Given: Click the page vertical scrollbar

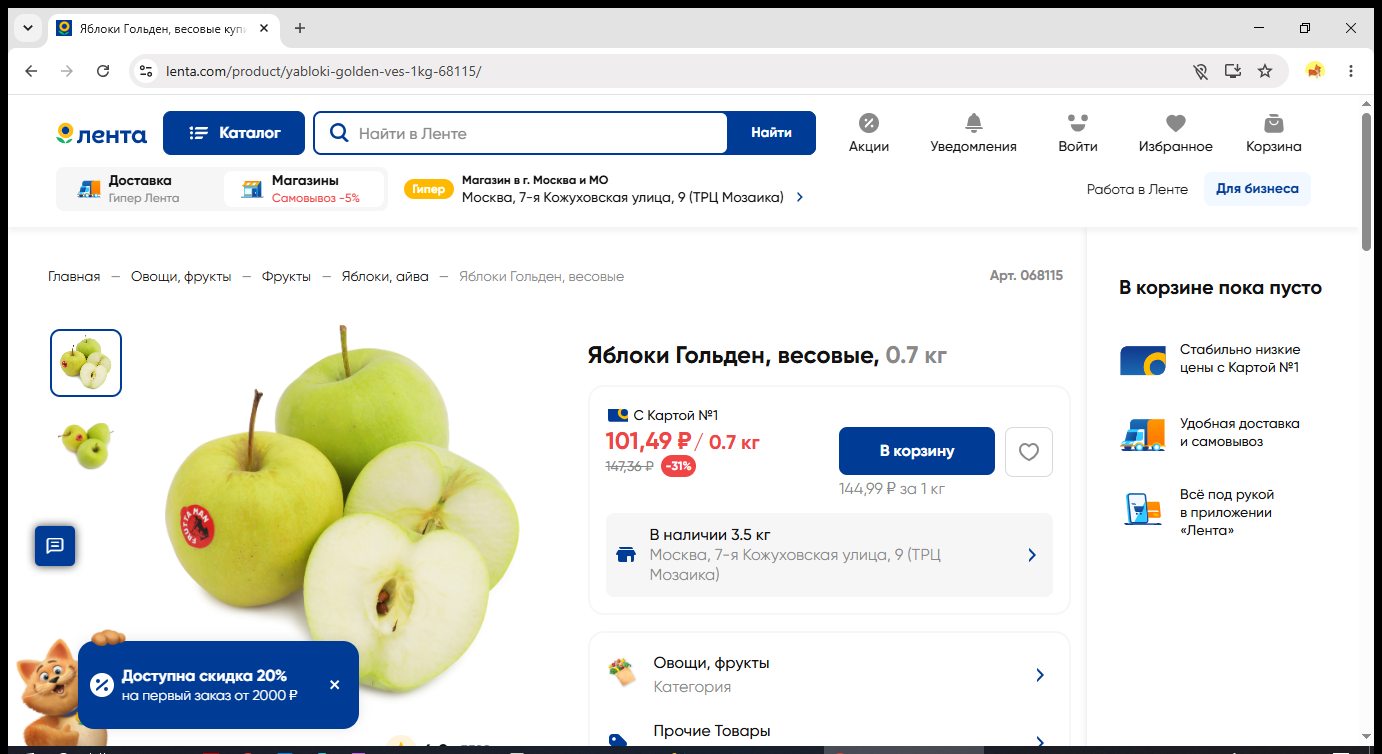Looking at the screenshot, I should coord(1367,182).
